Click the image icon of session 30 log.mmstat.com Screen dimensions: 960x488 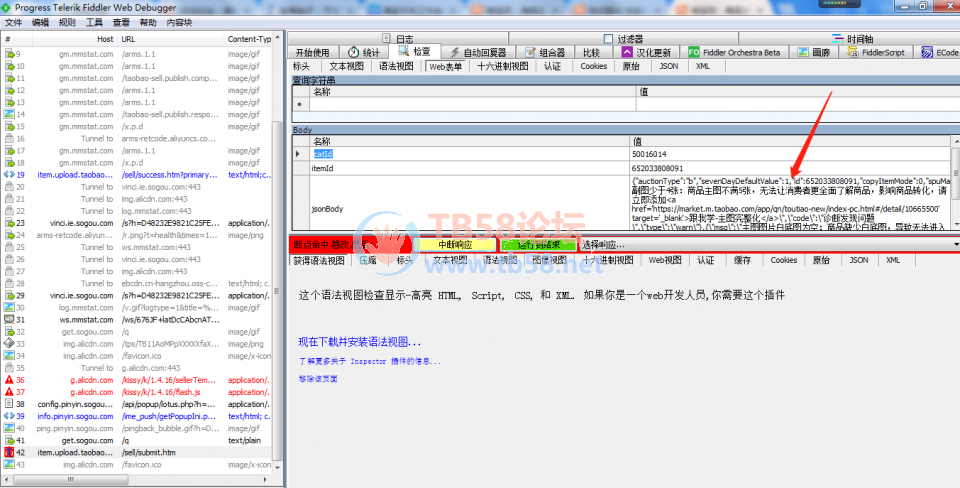pos(9,307)
